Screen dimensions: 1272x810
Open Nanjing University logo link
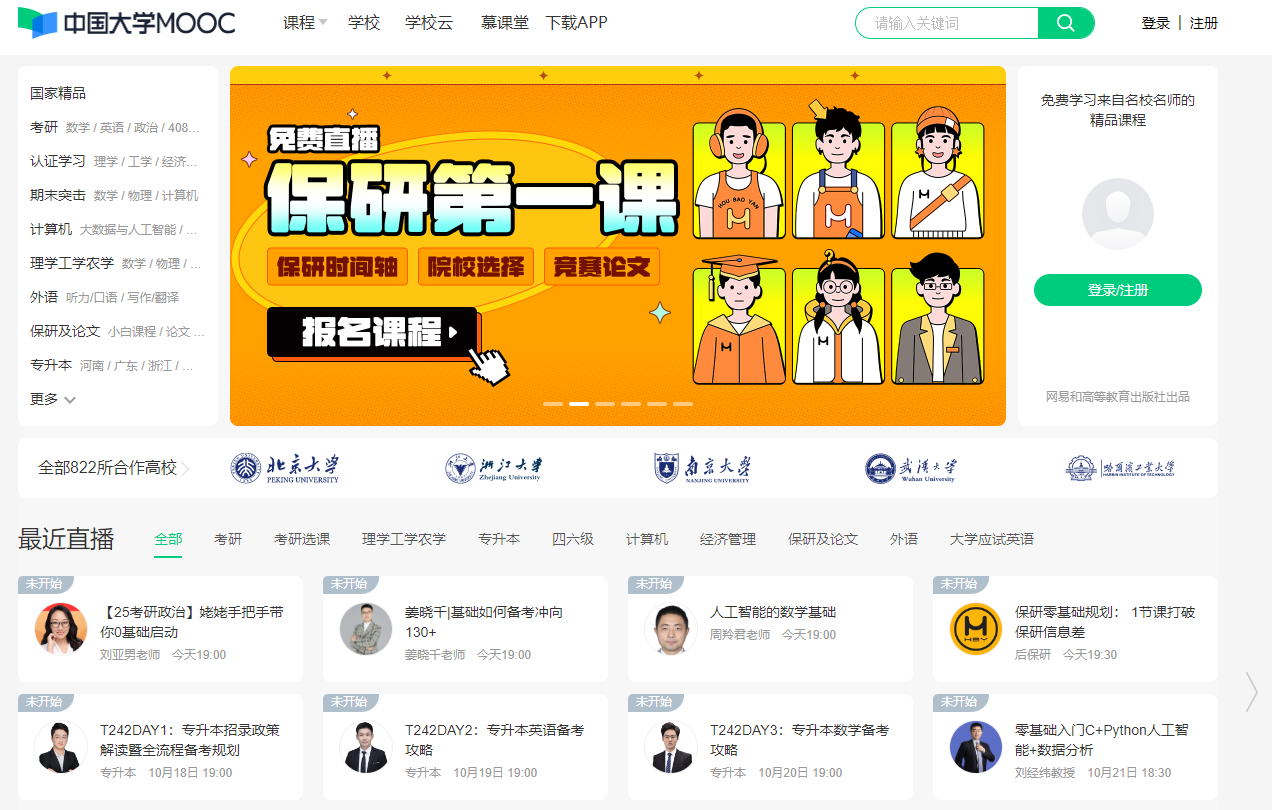click(x=703, y=468)
